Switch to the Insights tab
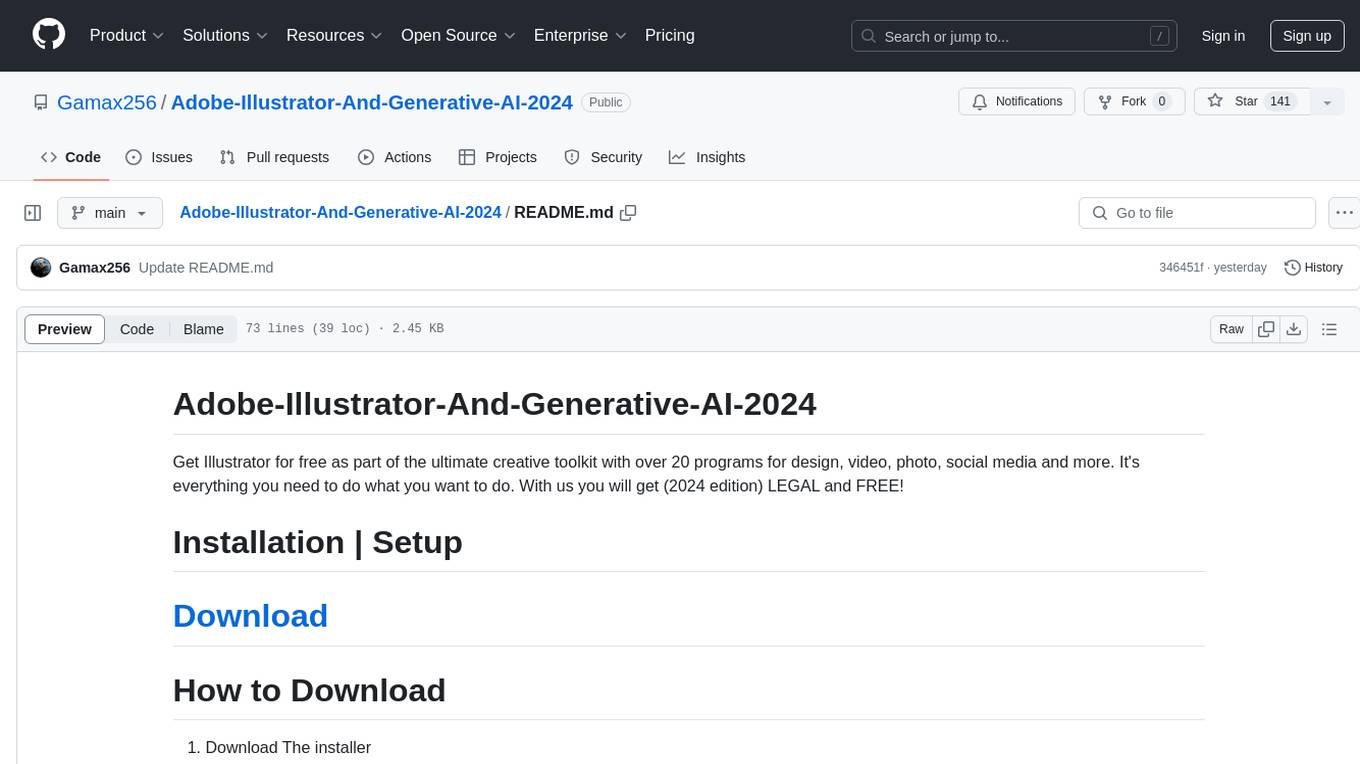 [707, 157]
